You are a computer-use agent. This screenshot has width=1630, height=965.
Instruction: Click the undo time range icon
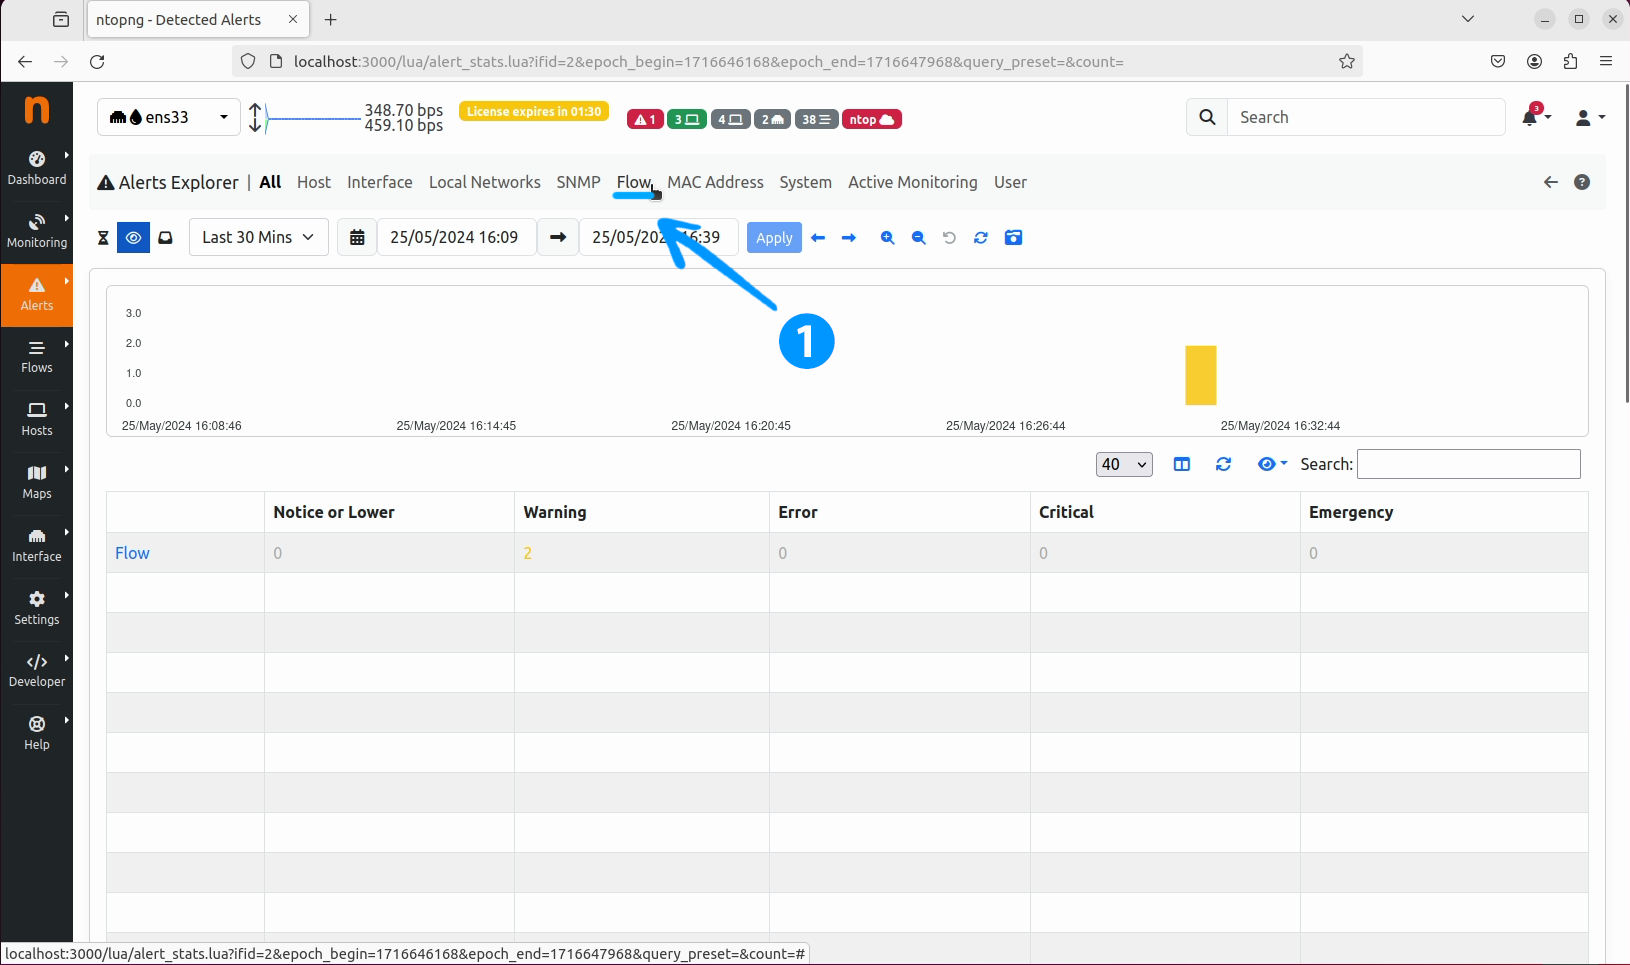coord(949,238)
